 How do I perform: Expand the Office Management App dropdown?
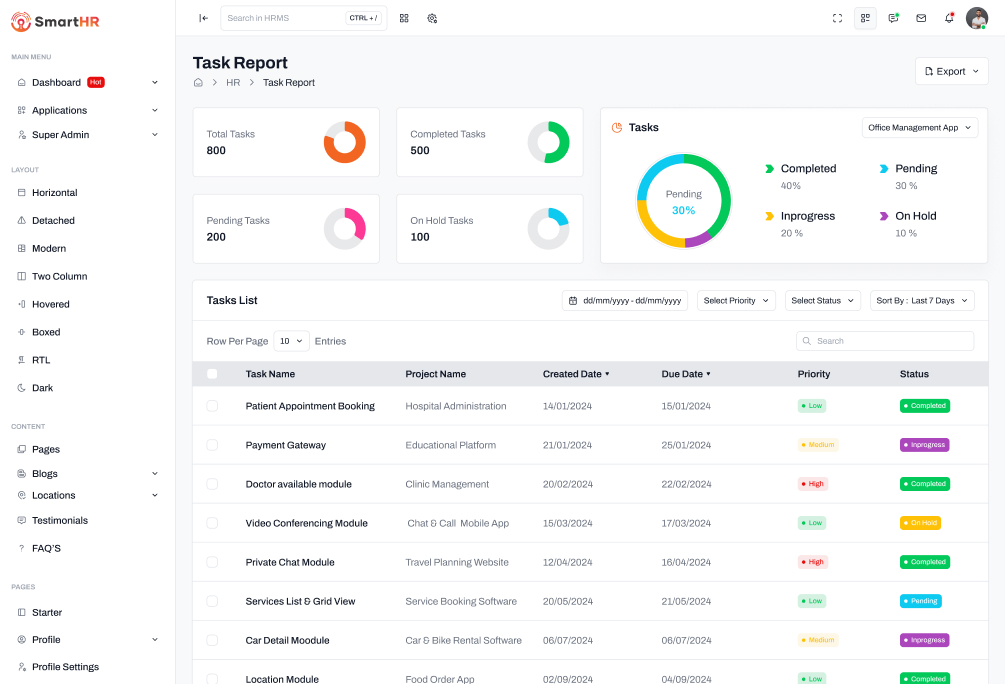[x=920, y=128]
